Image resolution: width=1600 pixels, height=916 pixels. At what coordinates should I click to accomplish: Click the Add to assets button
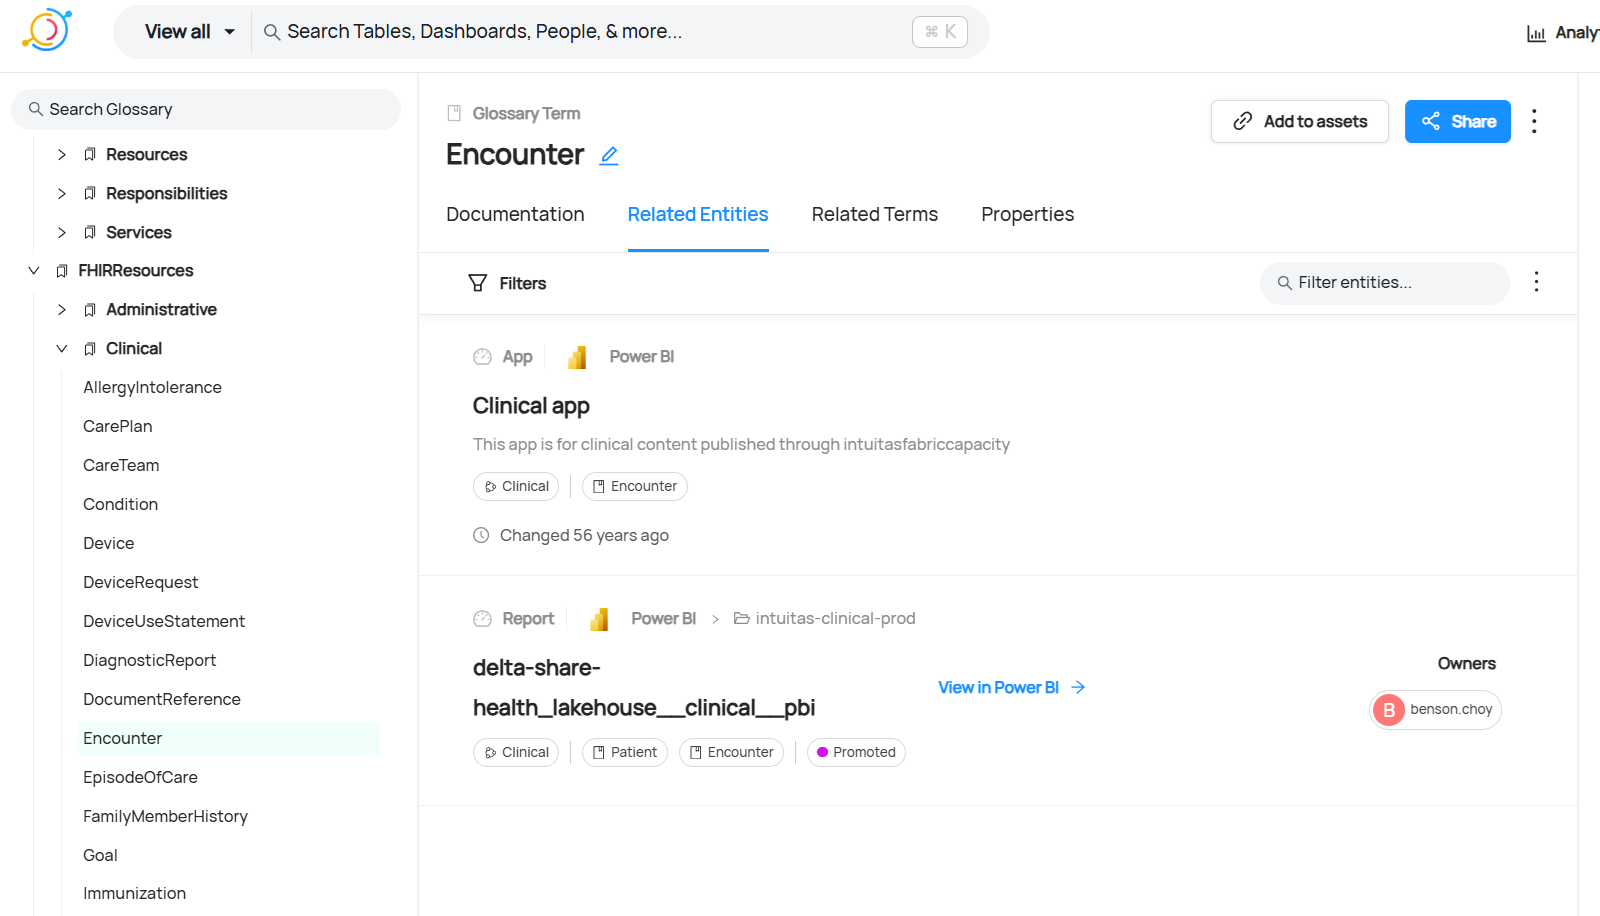(x=1299, y=122)
